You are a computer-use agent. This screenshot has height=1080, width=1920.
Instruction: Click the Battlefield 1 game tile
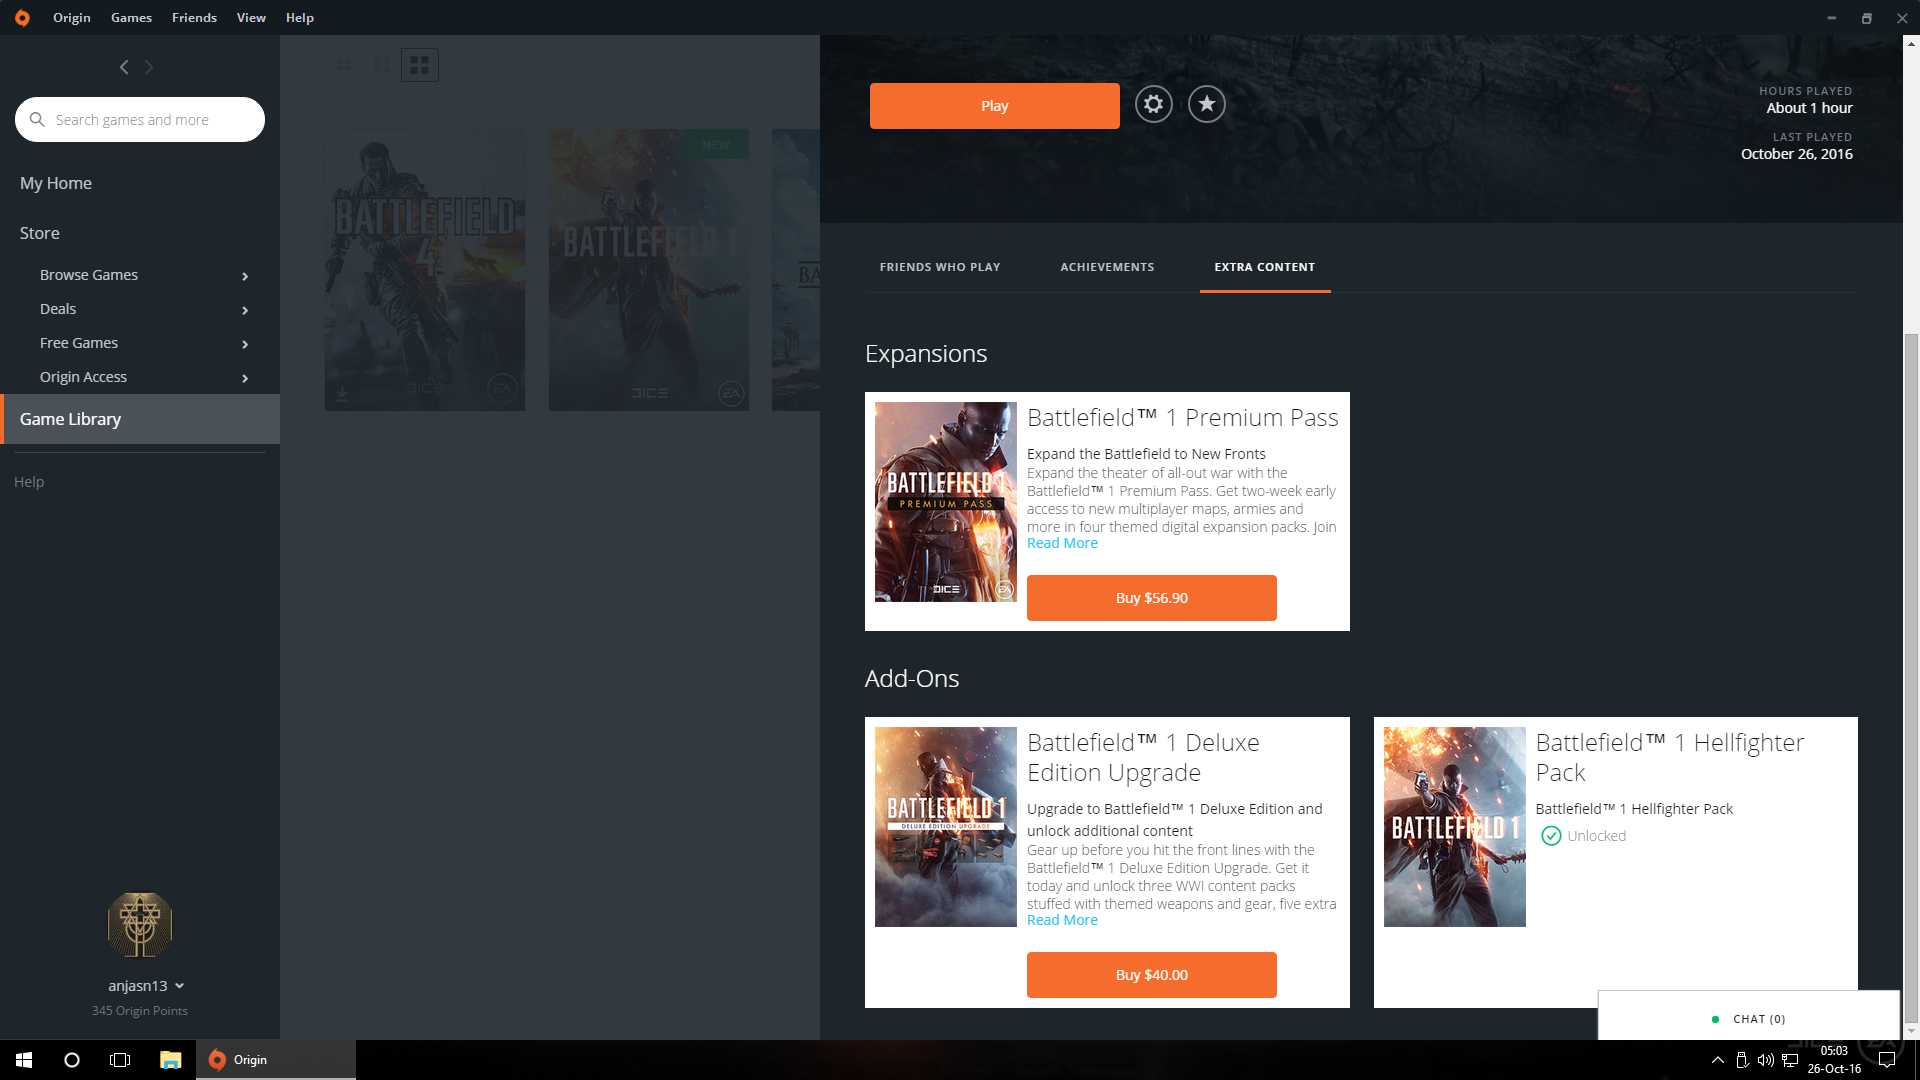point(649,270)
